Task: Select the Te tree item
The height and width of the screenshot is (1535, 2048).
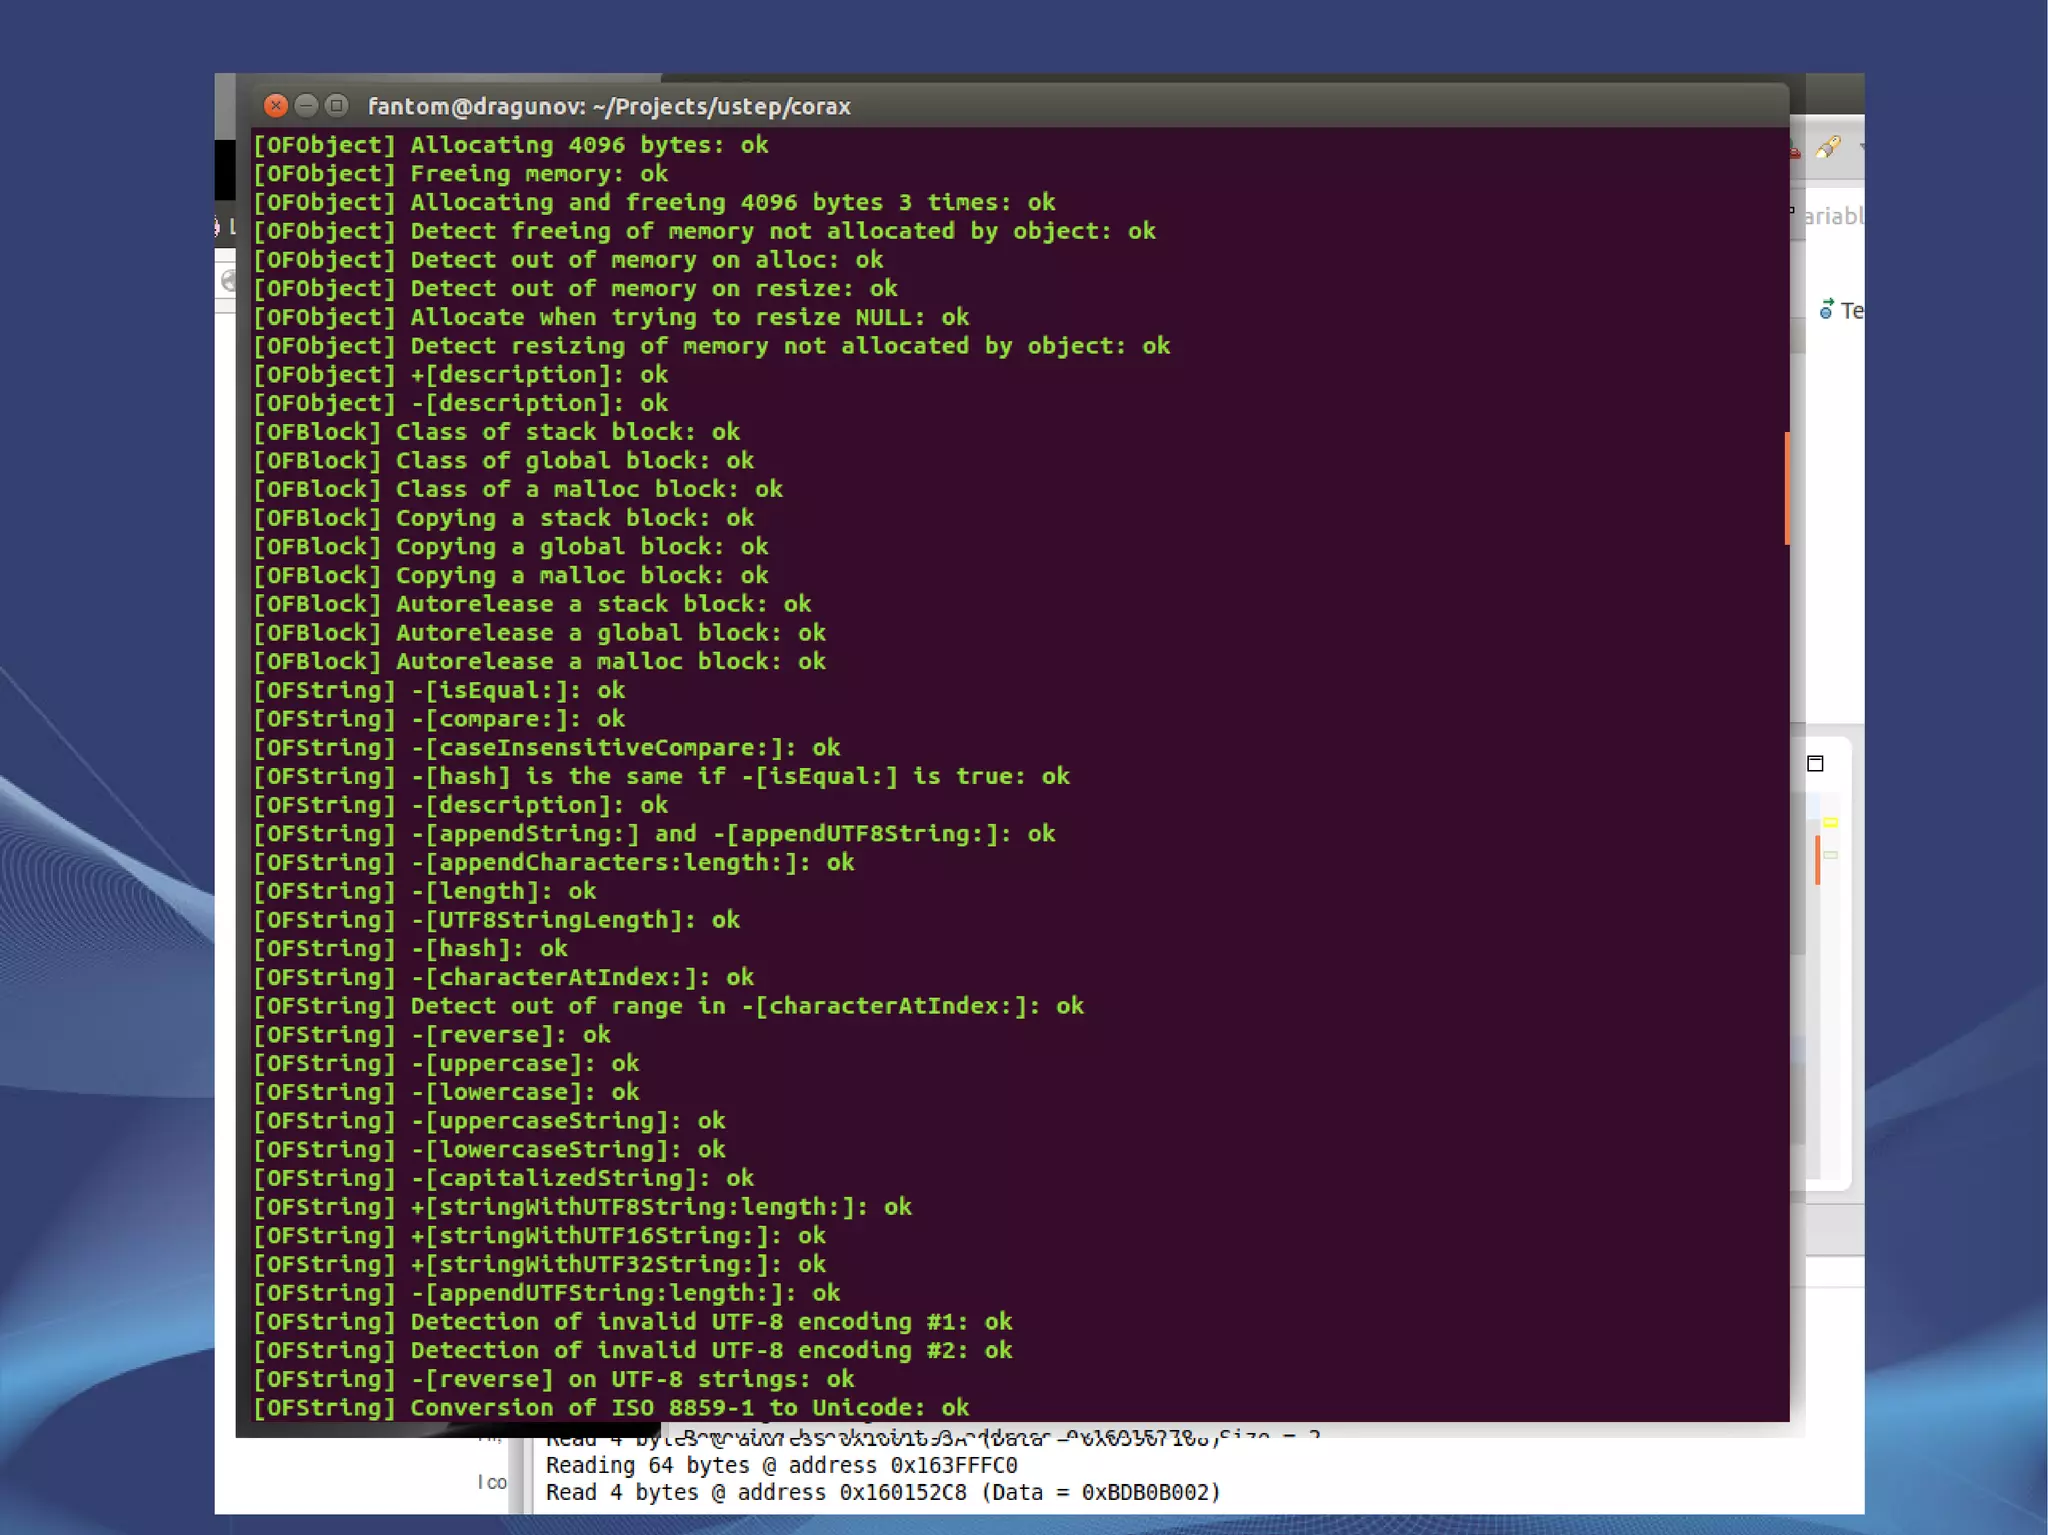Action: (1850, 311)
